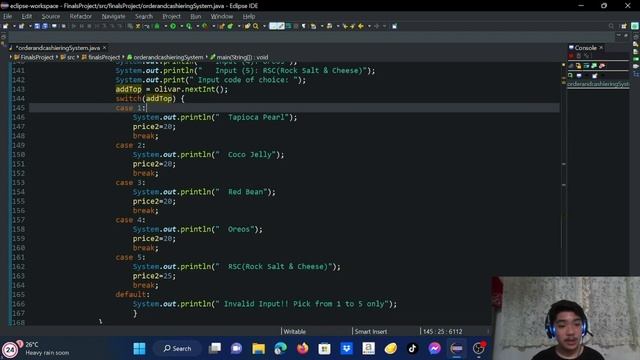Open the Run menu
The height and width of the screenshot is (360, 640).
[196, 16]
